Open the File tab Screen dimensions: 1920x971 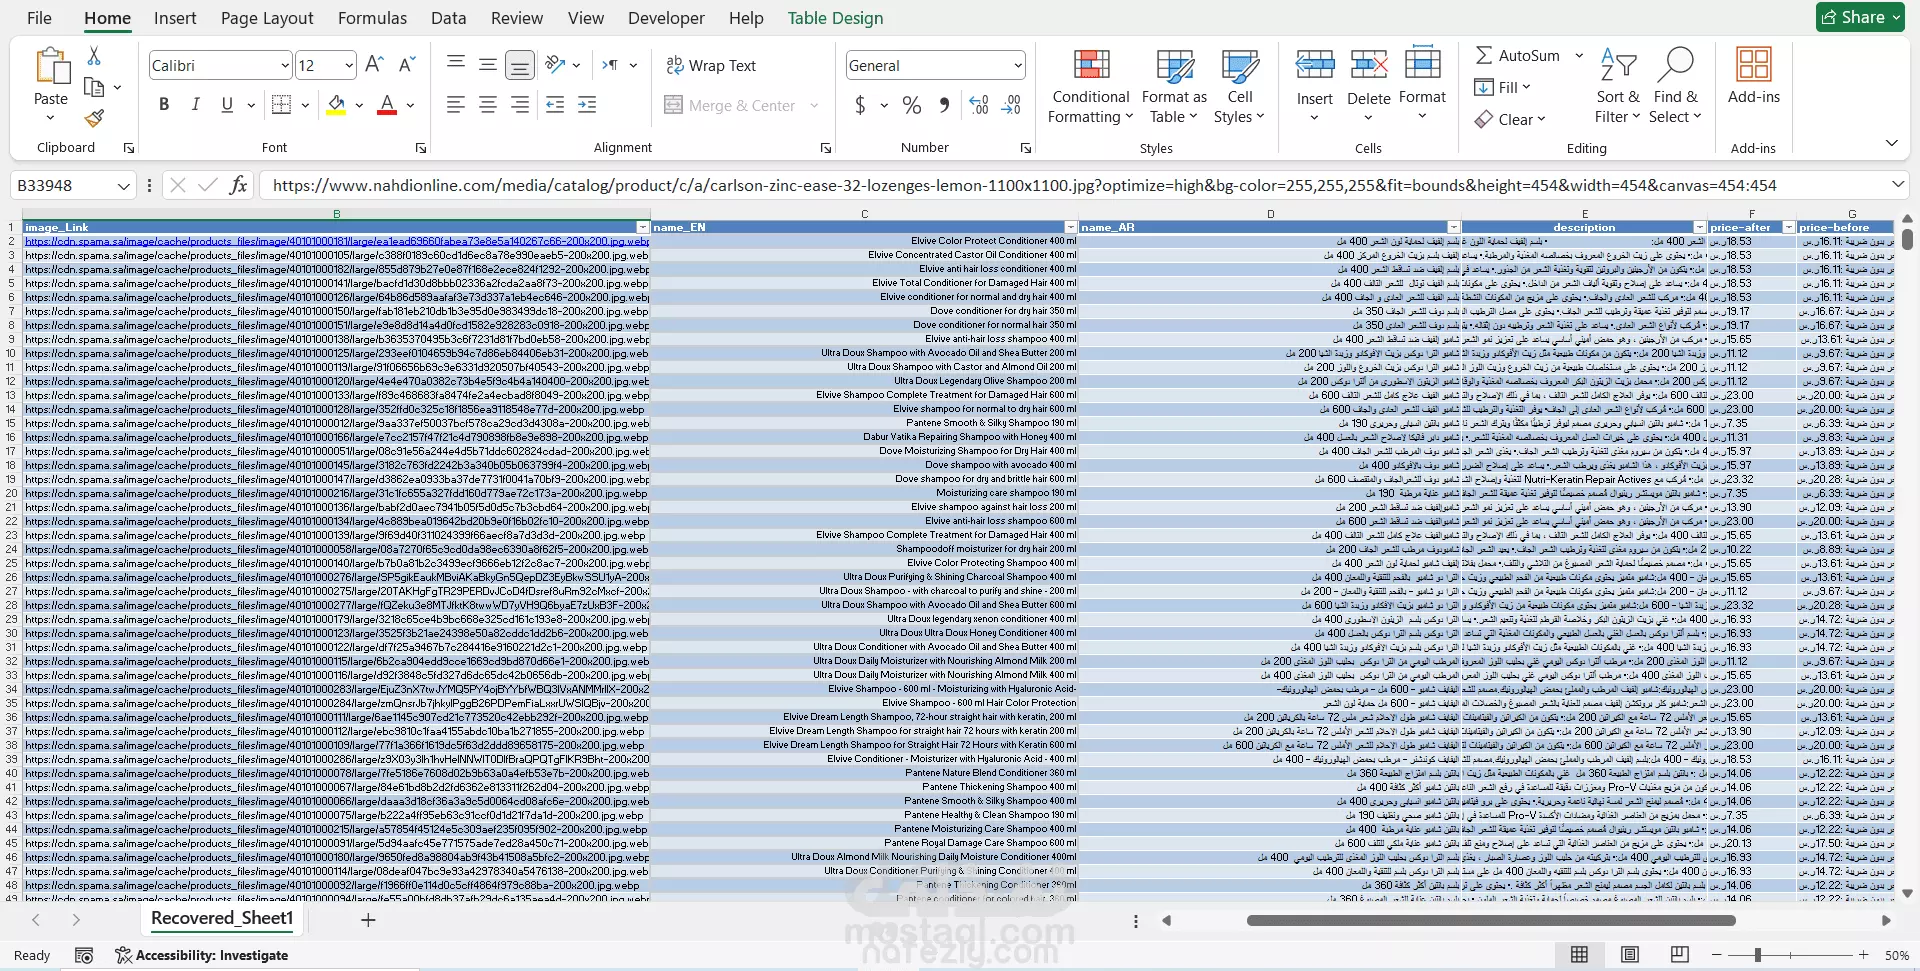(39, 18)
